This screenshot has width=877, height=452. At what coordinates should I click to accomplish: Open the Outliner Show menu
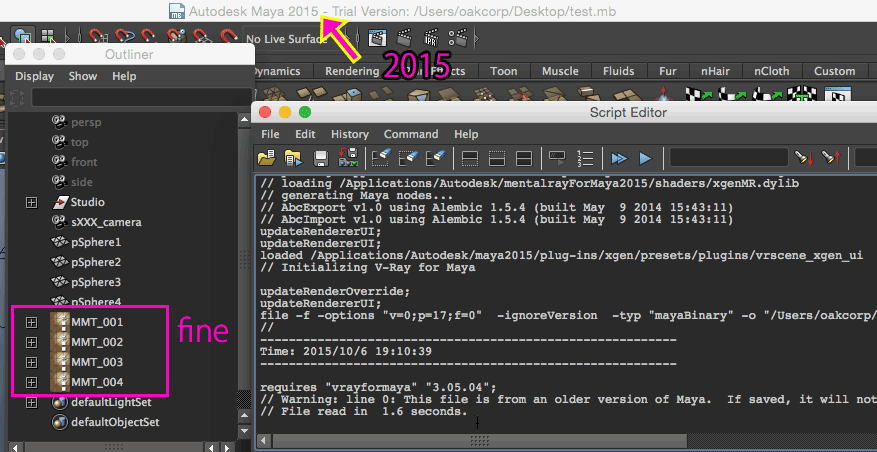point(83,76)
